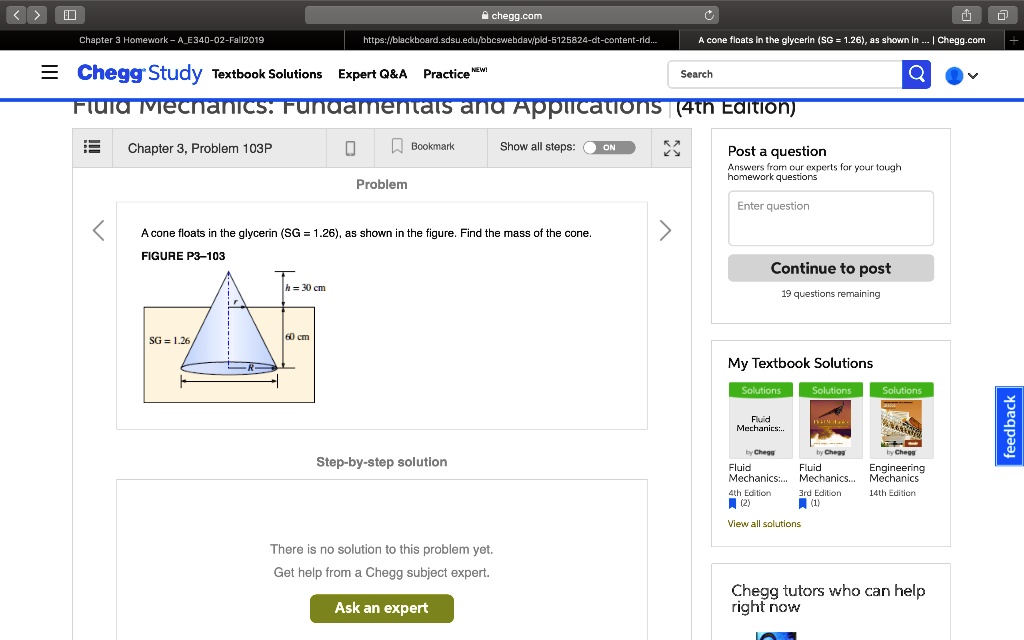Bookmark Chapter 3, Problem 103P
This screenshot has height=640, width=1024.
click(422, 147)
